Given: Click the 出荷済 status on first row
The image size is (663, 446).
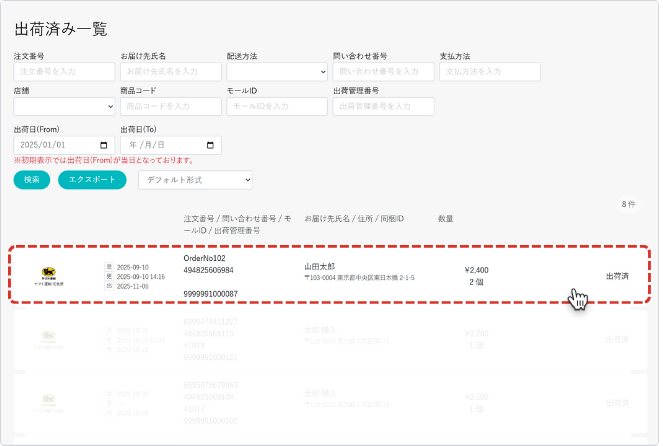Looking at the screenshot, I should click(x=617, y=276).
